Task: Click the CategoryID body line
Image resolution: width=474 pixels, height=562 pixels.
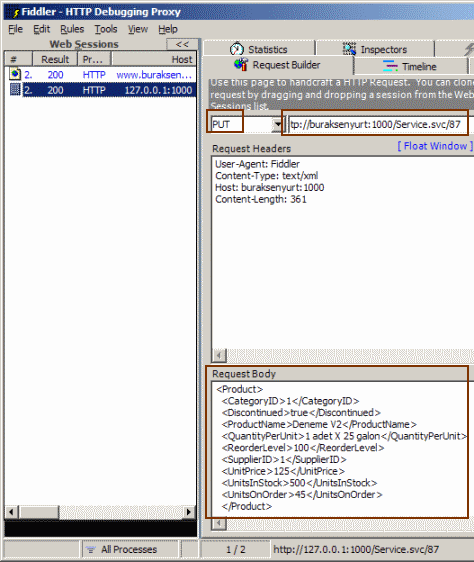Action: tap(290, 401)
